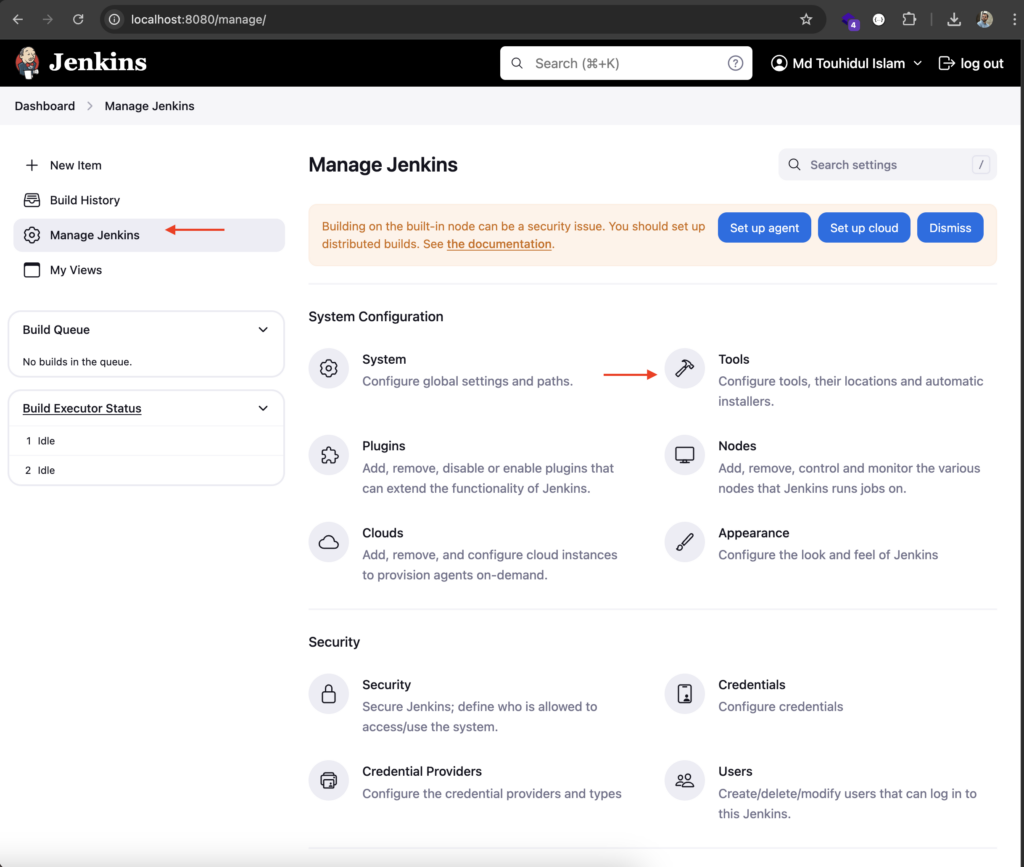
Task: Open the browser extensions puzzle icon
Action: pos(909,20)
